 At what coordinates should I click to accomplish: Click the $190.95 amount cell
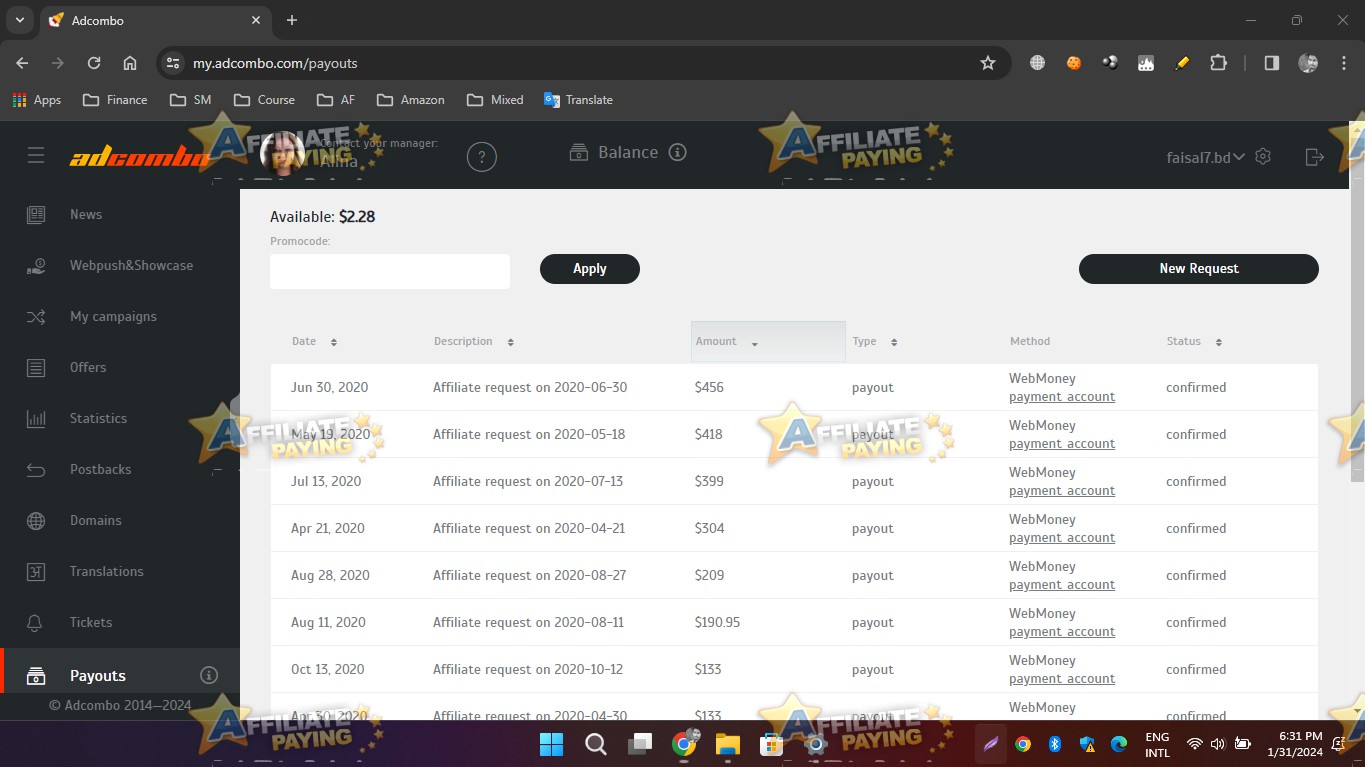point(718,622)
